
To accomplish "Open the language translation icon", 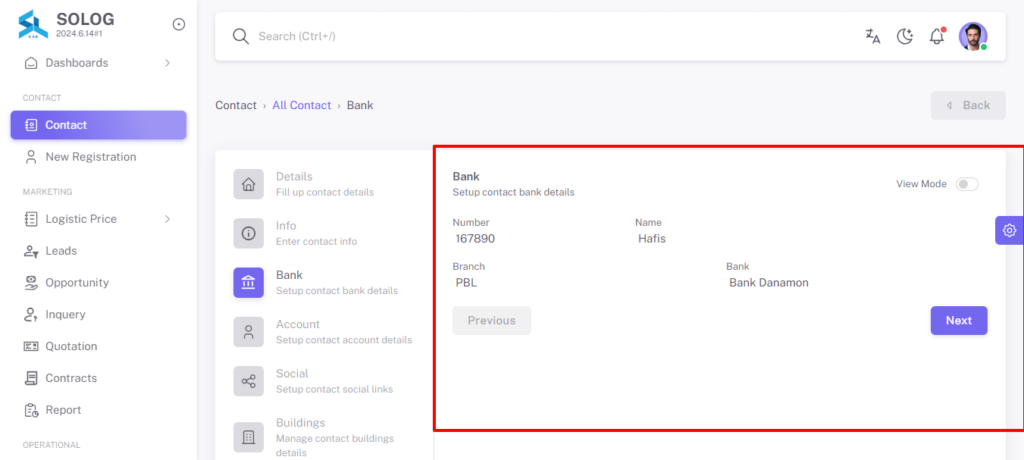I will 872,37.
